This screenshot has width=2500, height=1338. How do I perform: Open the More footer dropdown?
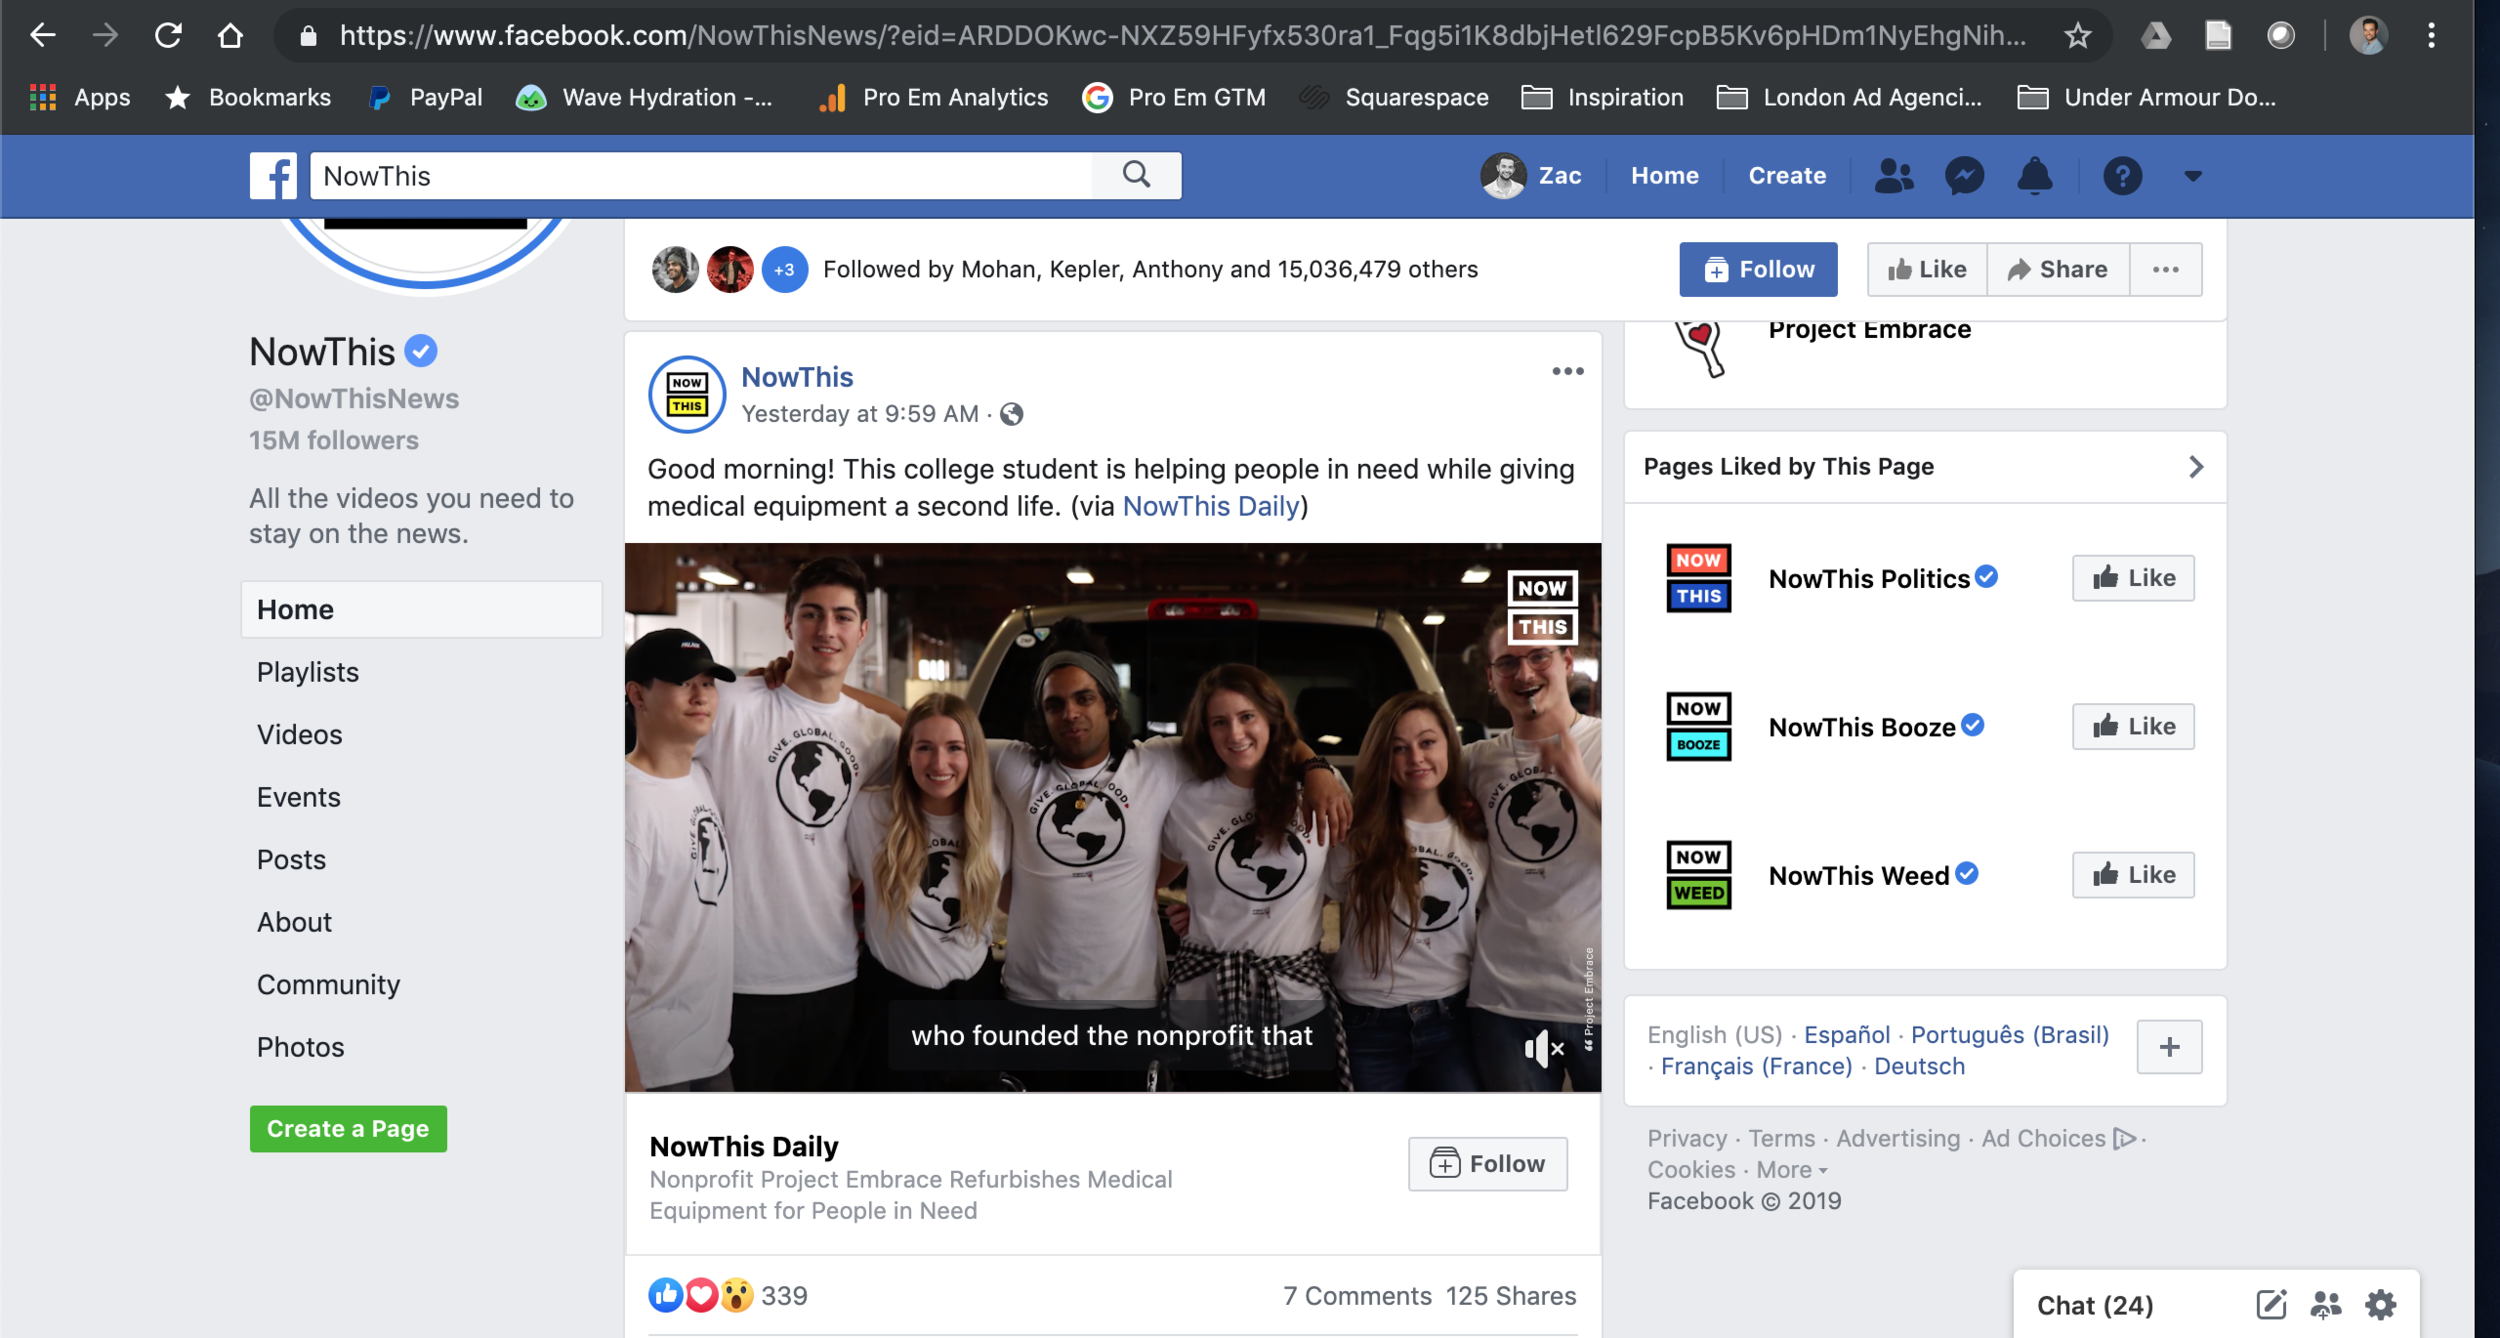[x=1791, y=1170]
